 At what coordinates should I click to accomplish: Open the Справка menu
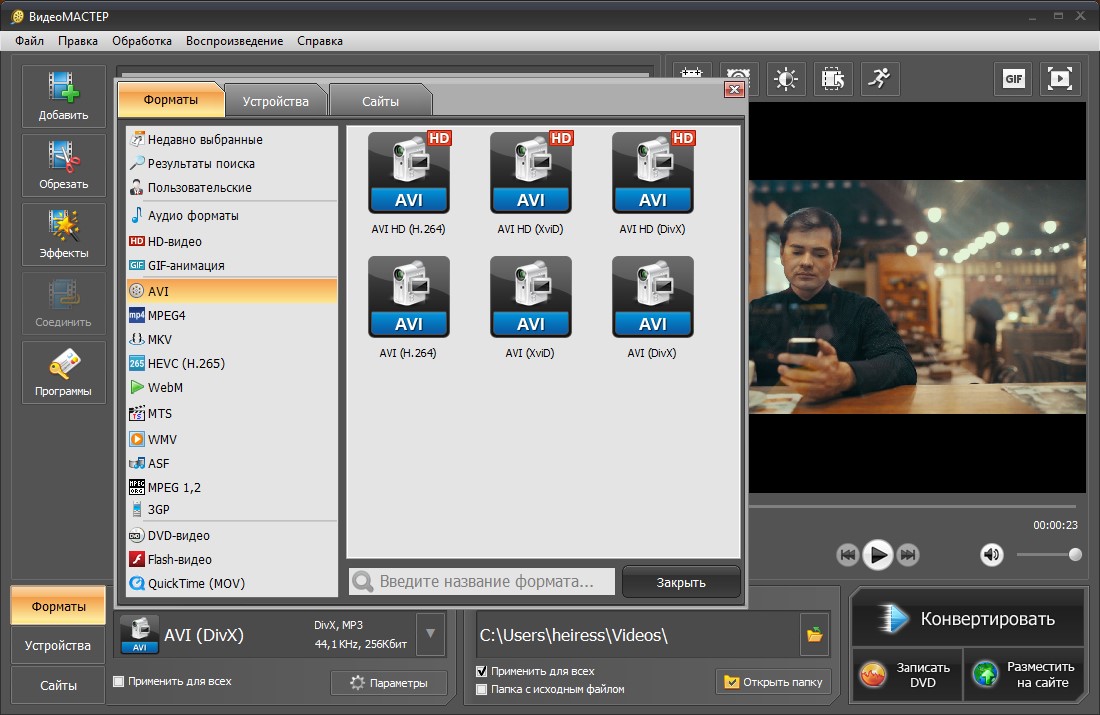tap(320, 41)
